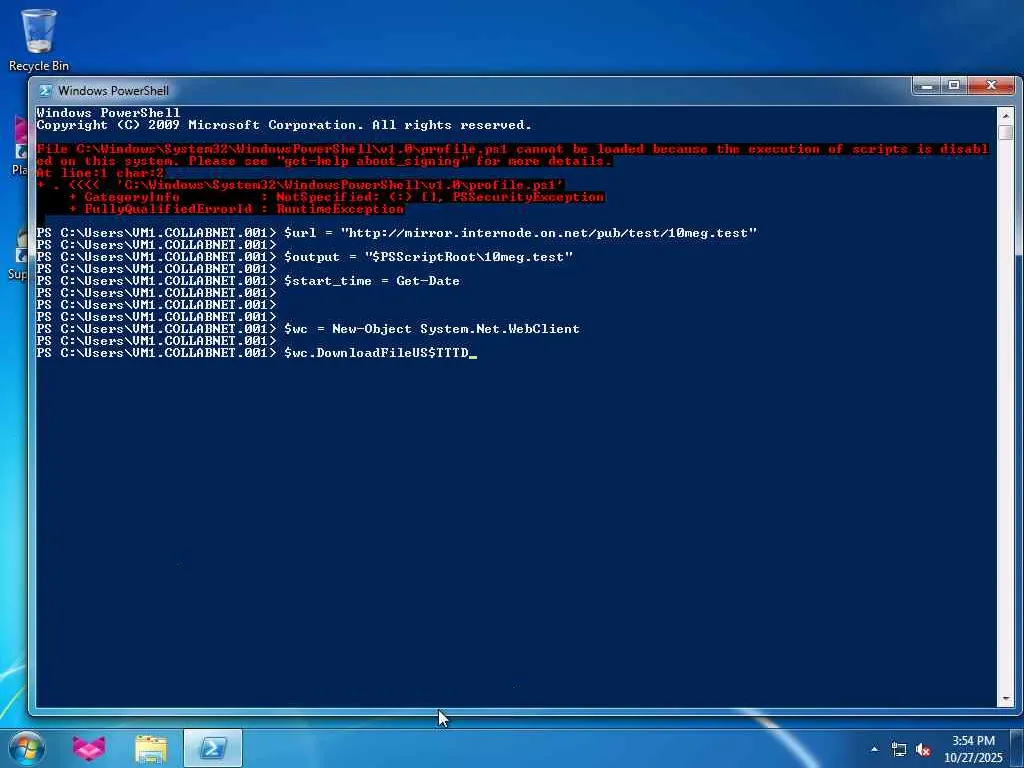Open the Recycle Bin desktop icon
The width and height of the screenshot is (1024, 768).
coord(39,40)
